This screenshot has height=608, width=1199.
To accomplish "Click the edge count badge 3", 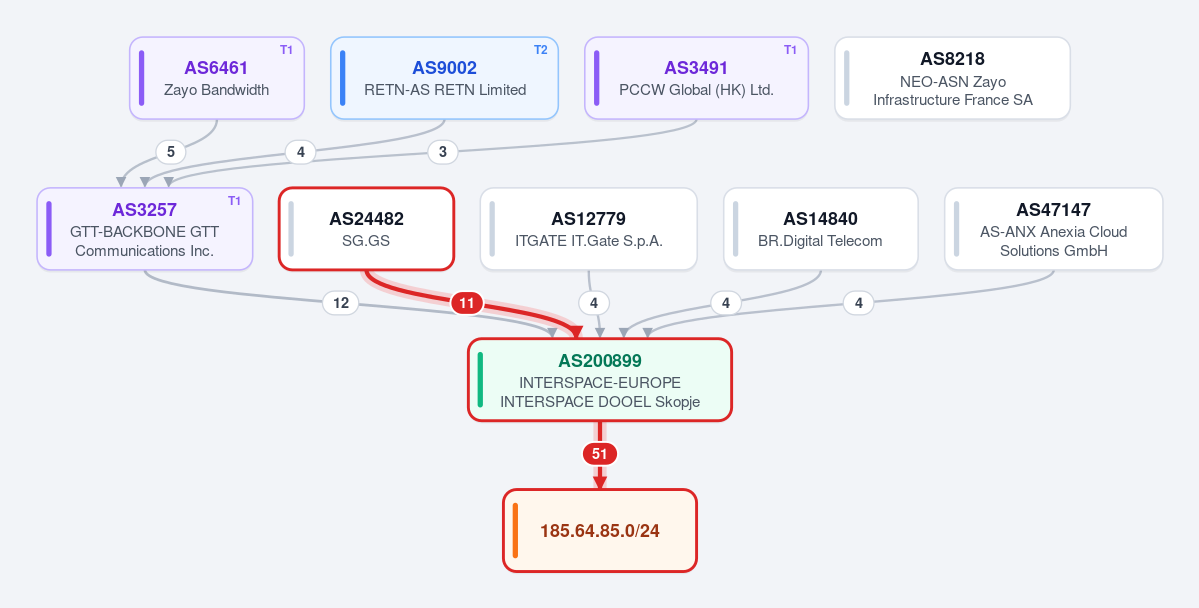I will (x=443, y=152).
